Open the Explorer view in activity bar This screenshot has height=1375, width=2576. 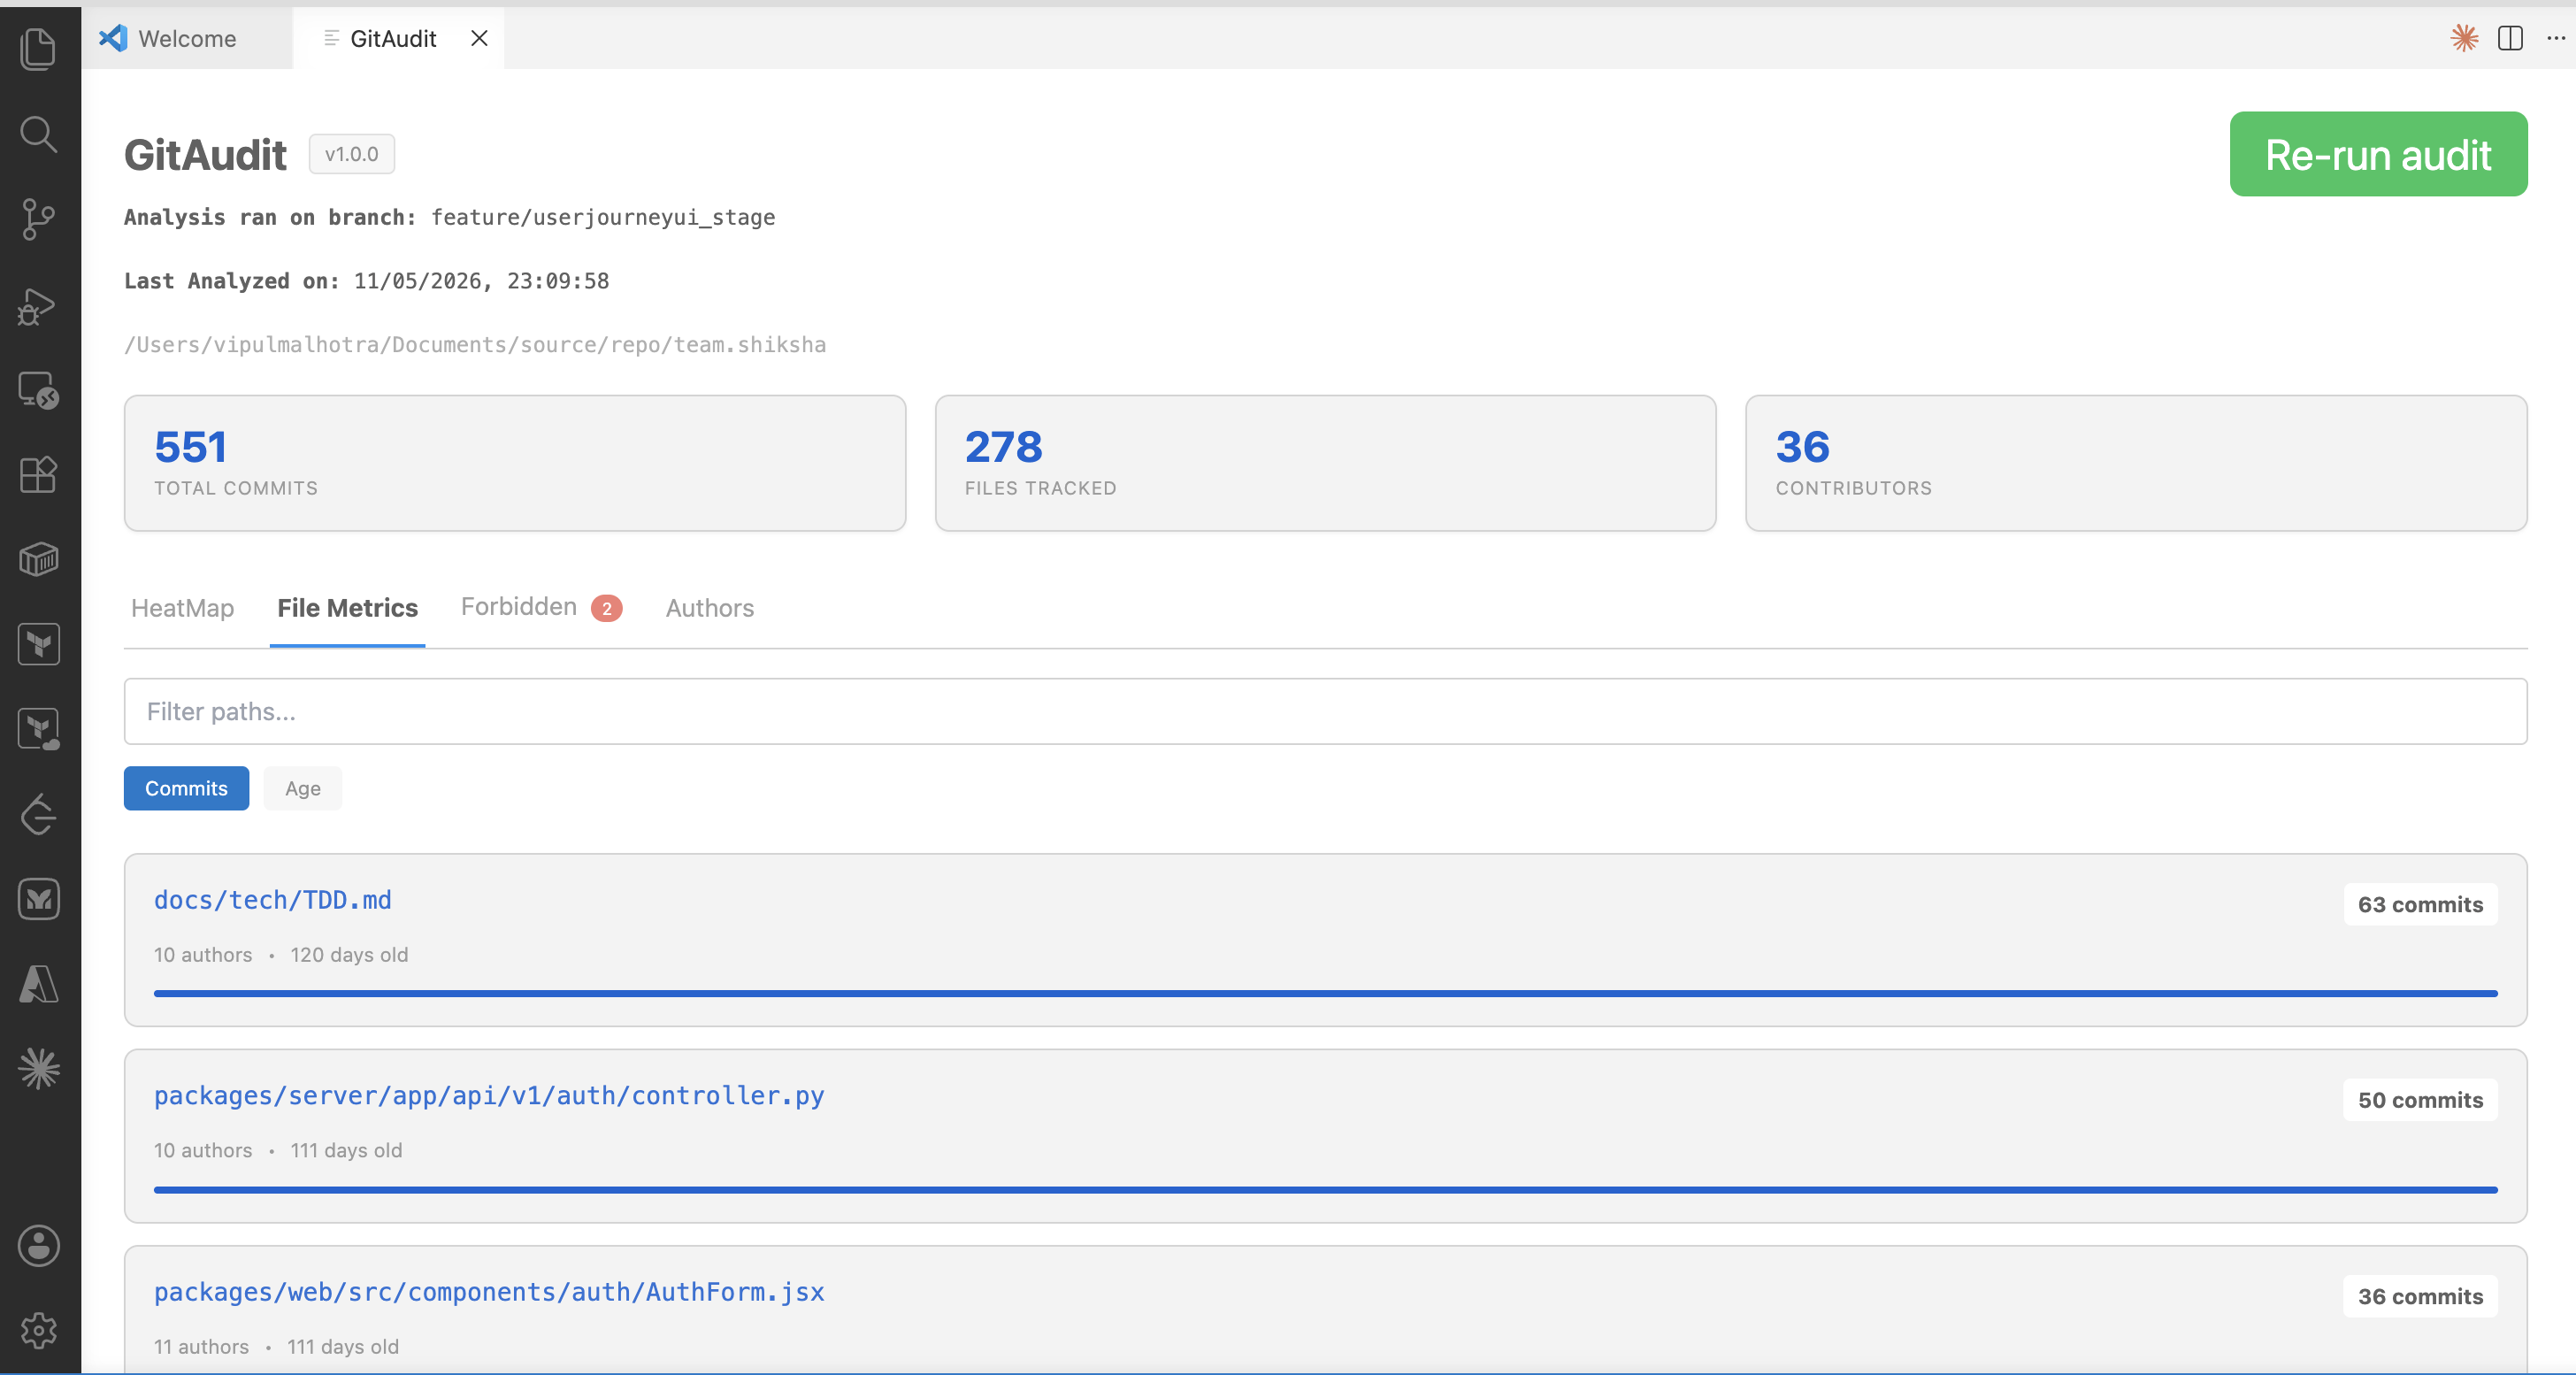(x=38, y=48)
